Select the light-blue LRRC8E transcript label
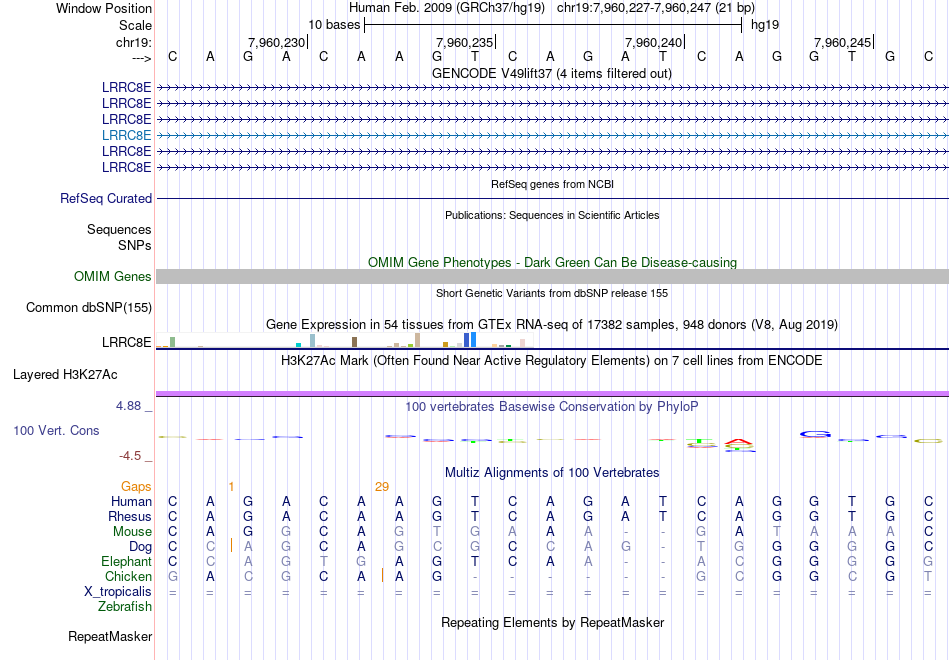The width and height of the screenshot is (950, 660). [x=126, y=135]
